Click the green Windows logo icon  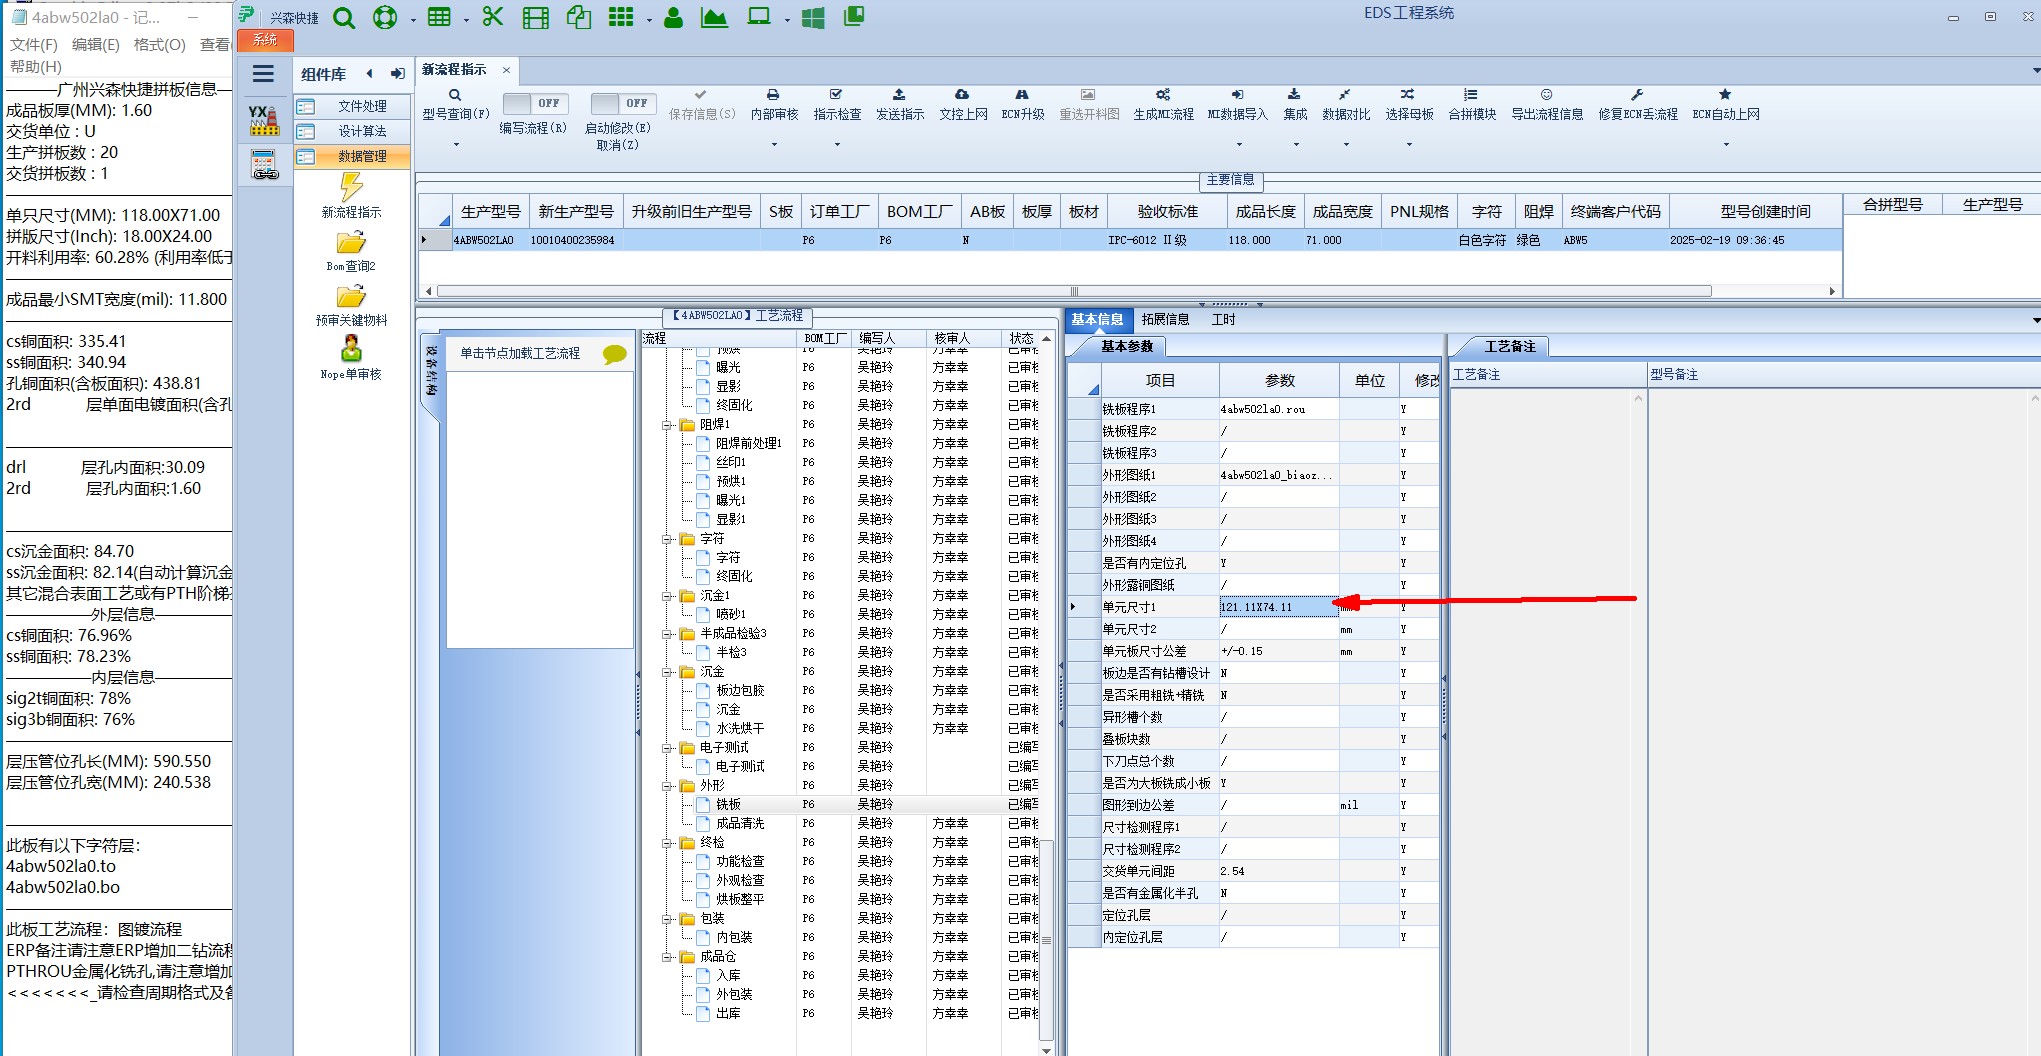(813, 18)
